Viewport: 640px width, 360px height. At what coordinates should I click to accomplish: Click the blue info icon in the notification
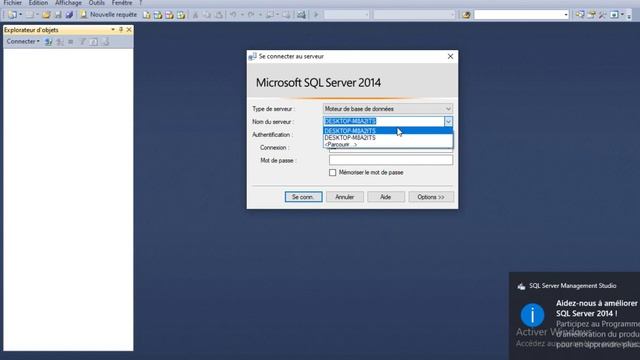(x=532, y=315)
